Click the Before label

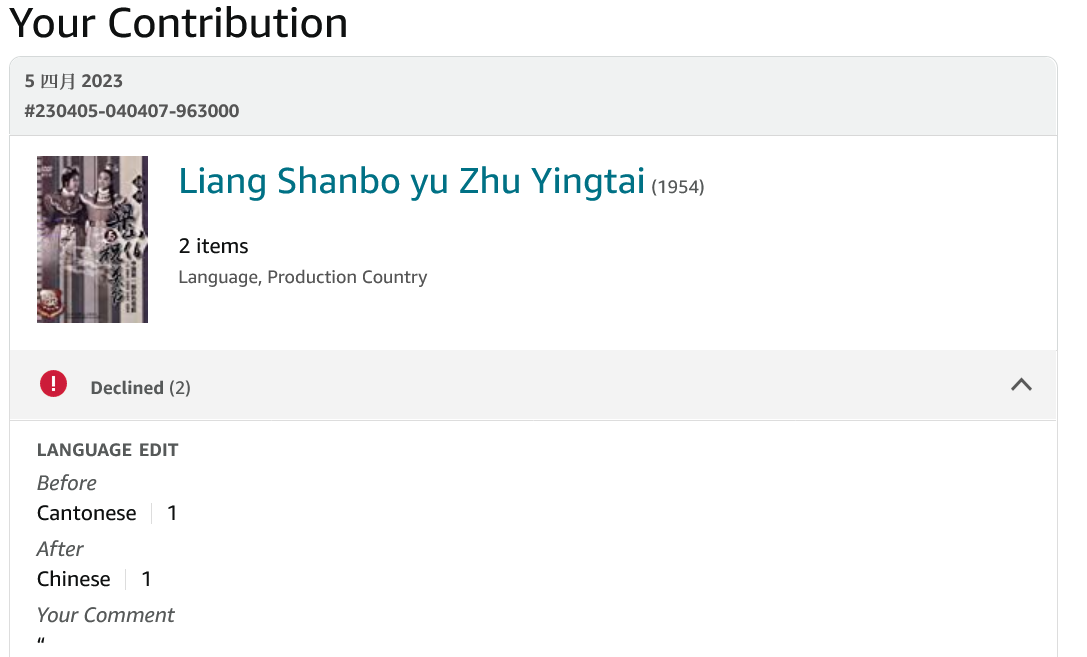tap(66, 483)
